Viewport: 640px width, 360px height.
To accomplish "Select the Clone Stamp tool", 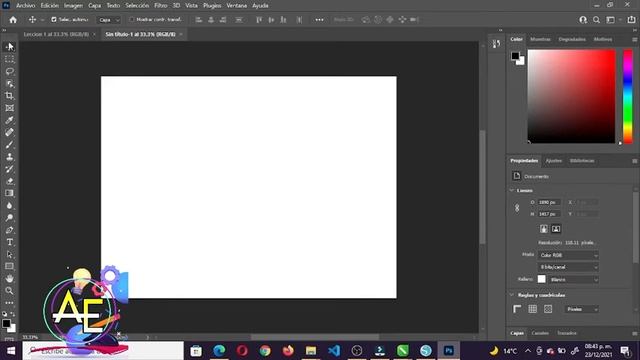I will pos(9,157).
